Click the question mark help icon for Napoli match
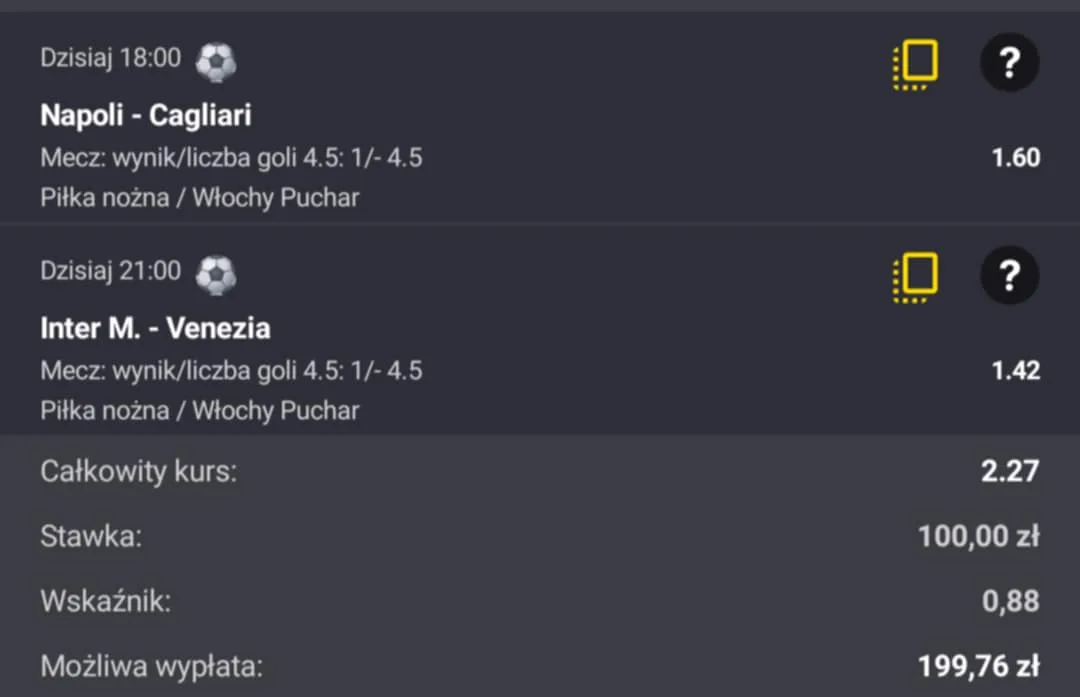 click(1010, 62)
